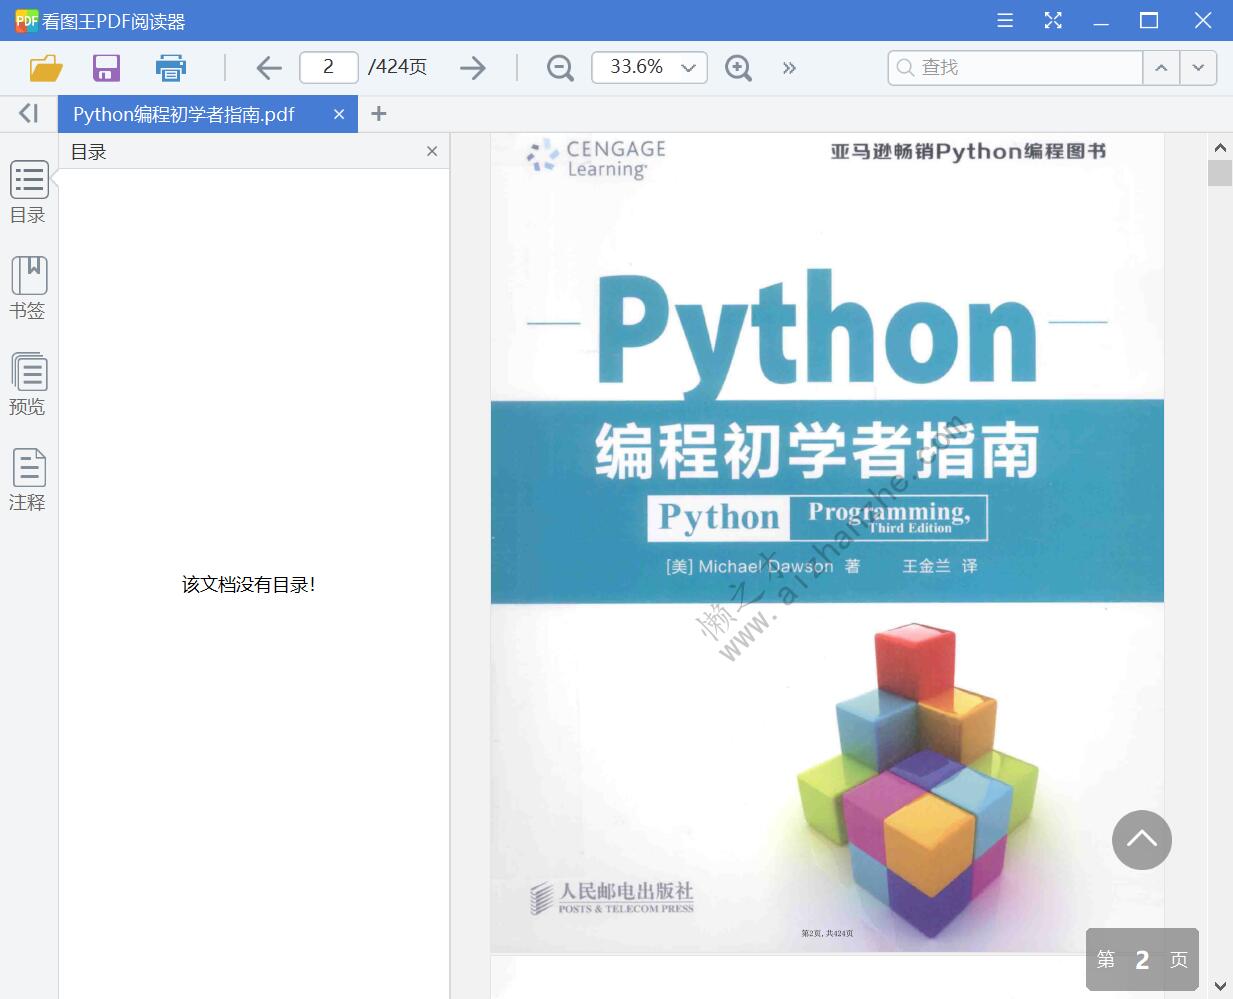Click the 查找 search field

(x=1015, y=67)
